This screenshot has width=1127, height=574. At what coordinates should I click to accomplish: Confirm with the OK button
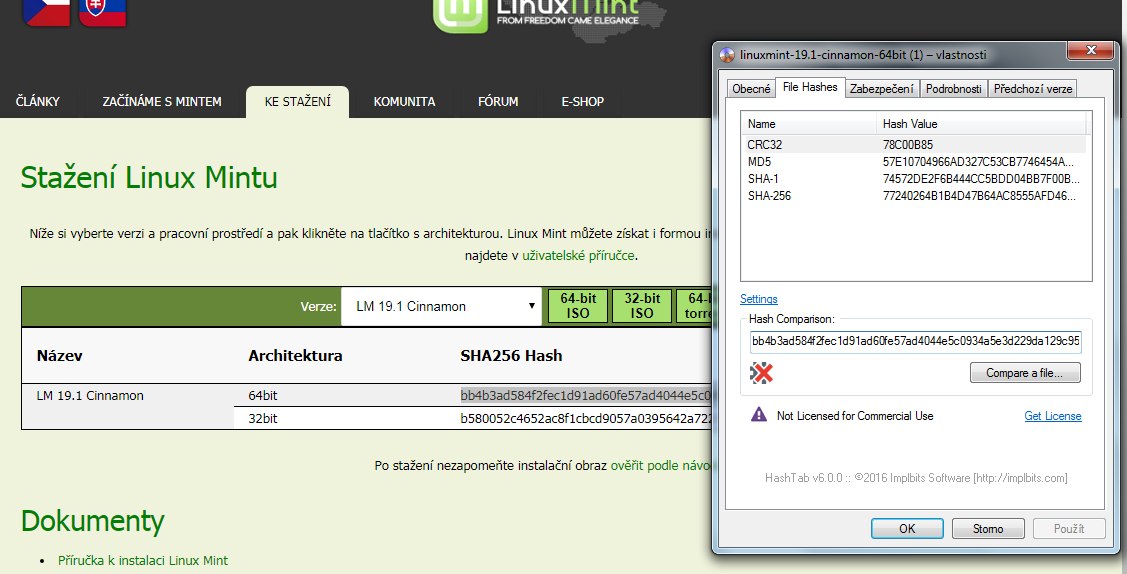(907, 529)
